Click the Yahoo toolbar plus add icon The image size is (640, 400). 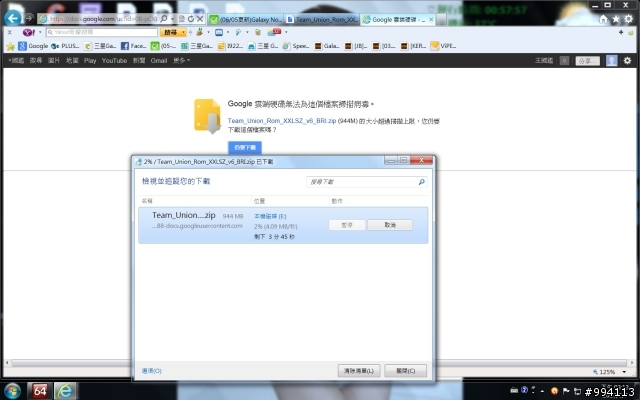point(621,32)
